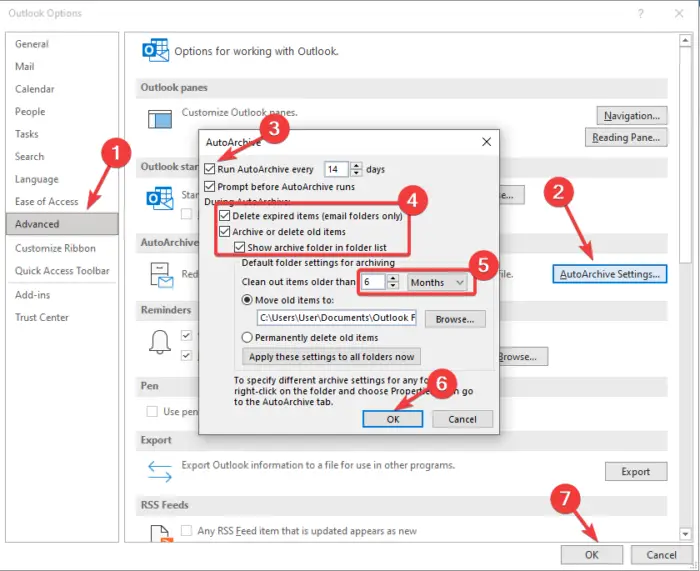Select Move old items to radio button
This screenshot has width=700, height=571.
(247, 300)
